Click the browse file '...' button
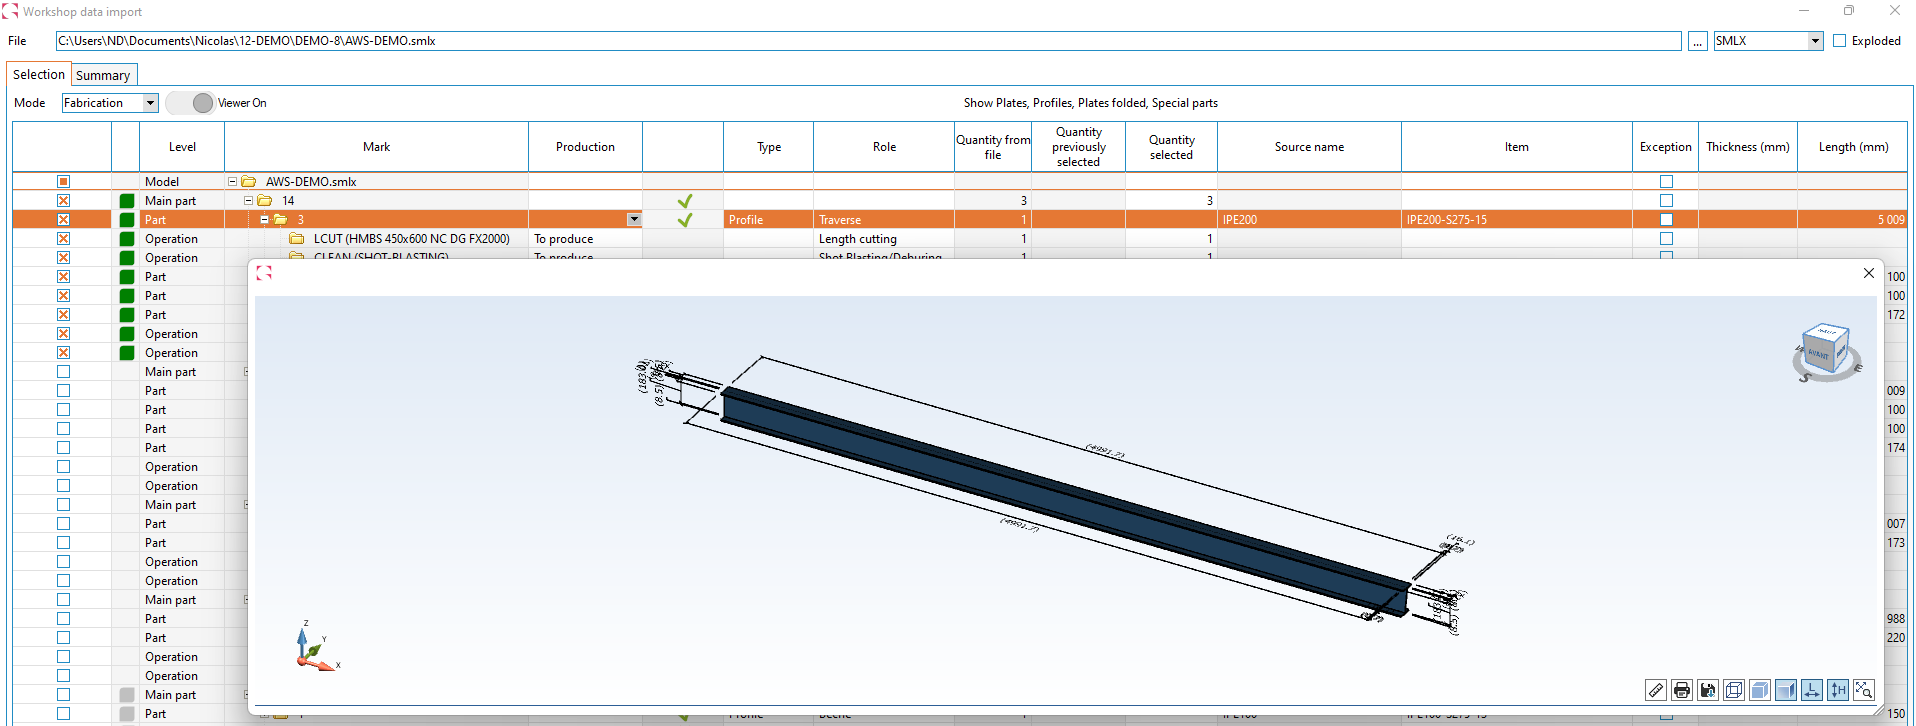Viewport: 1916px width, 726px height. coord(1698,41)
